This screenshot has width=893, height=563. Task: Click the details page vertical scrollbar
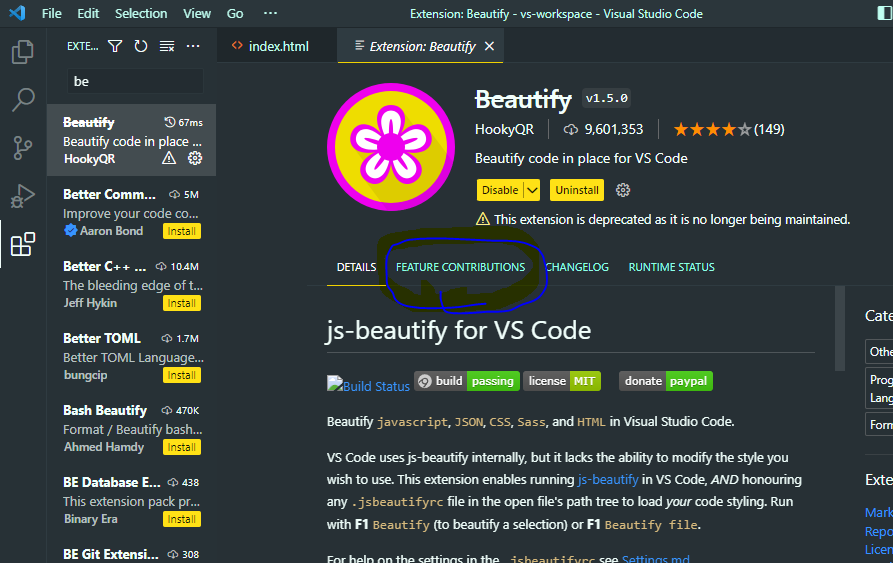[x=840, y=328]
